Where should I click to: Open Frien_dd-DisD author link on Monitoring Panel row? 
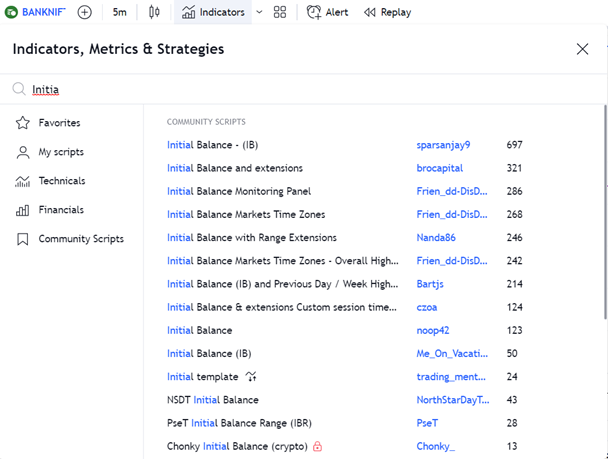click(452, 191)
